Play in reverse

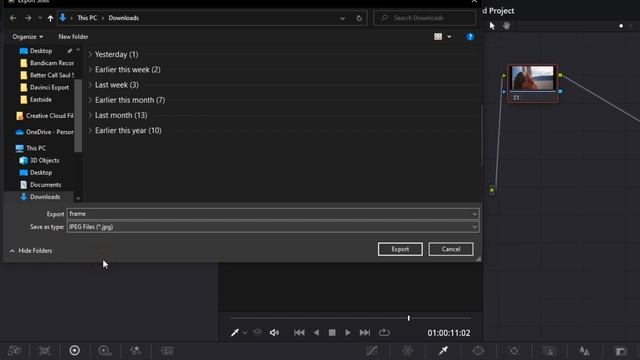click(316, 333)
